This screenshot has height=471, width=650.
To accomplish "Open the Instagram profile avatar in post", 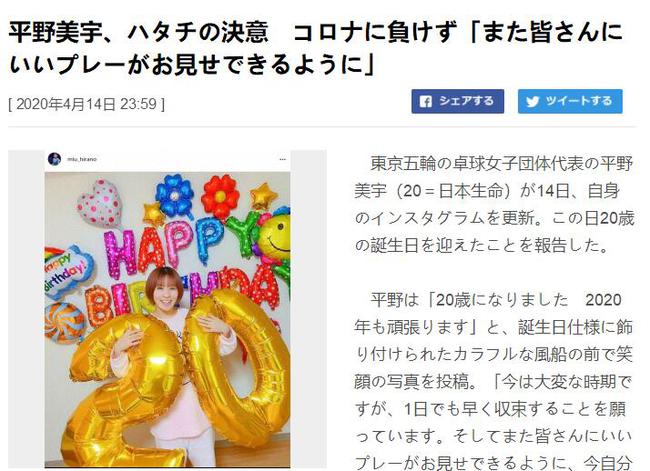I will tap(54, 159).
